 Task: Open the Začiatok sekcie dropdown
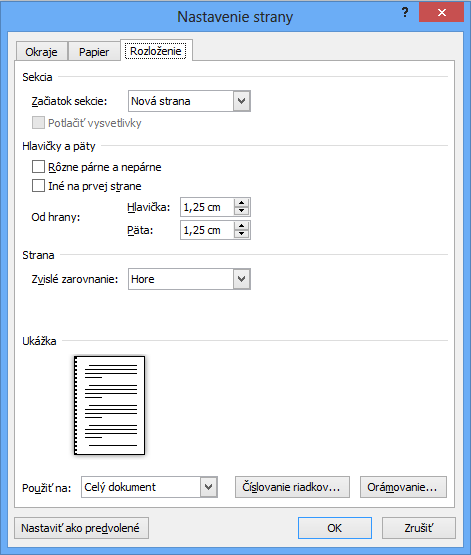click(189, 101)
